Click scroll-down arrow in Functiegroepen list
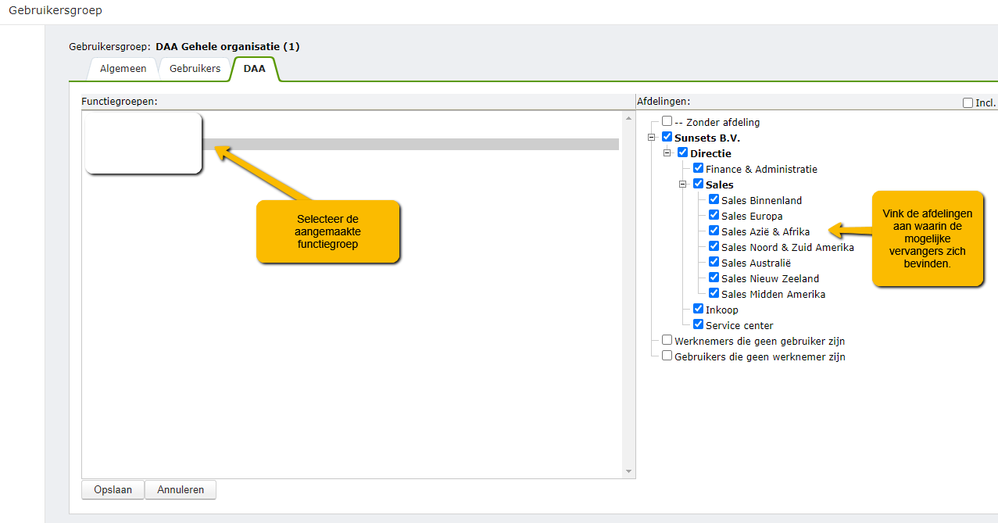This screenshot has height=523, width=998. (x=628, y=471)
